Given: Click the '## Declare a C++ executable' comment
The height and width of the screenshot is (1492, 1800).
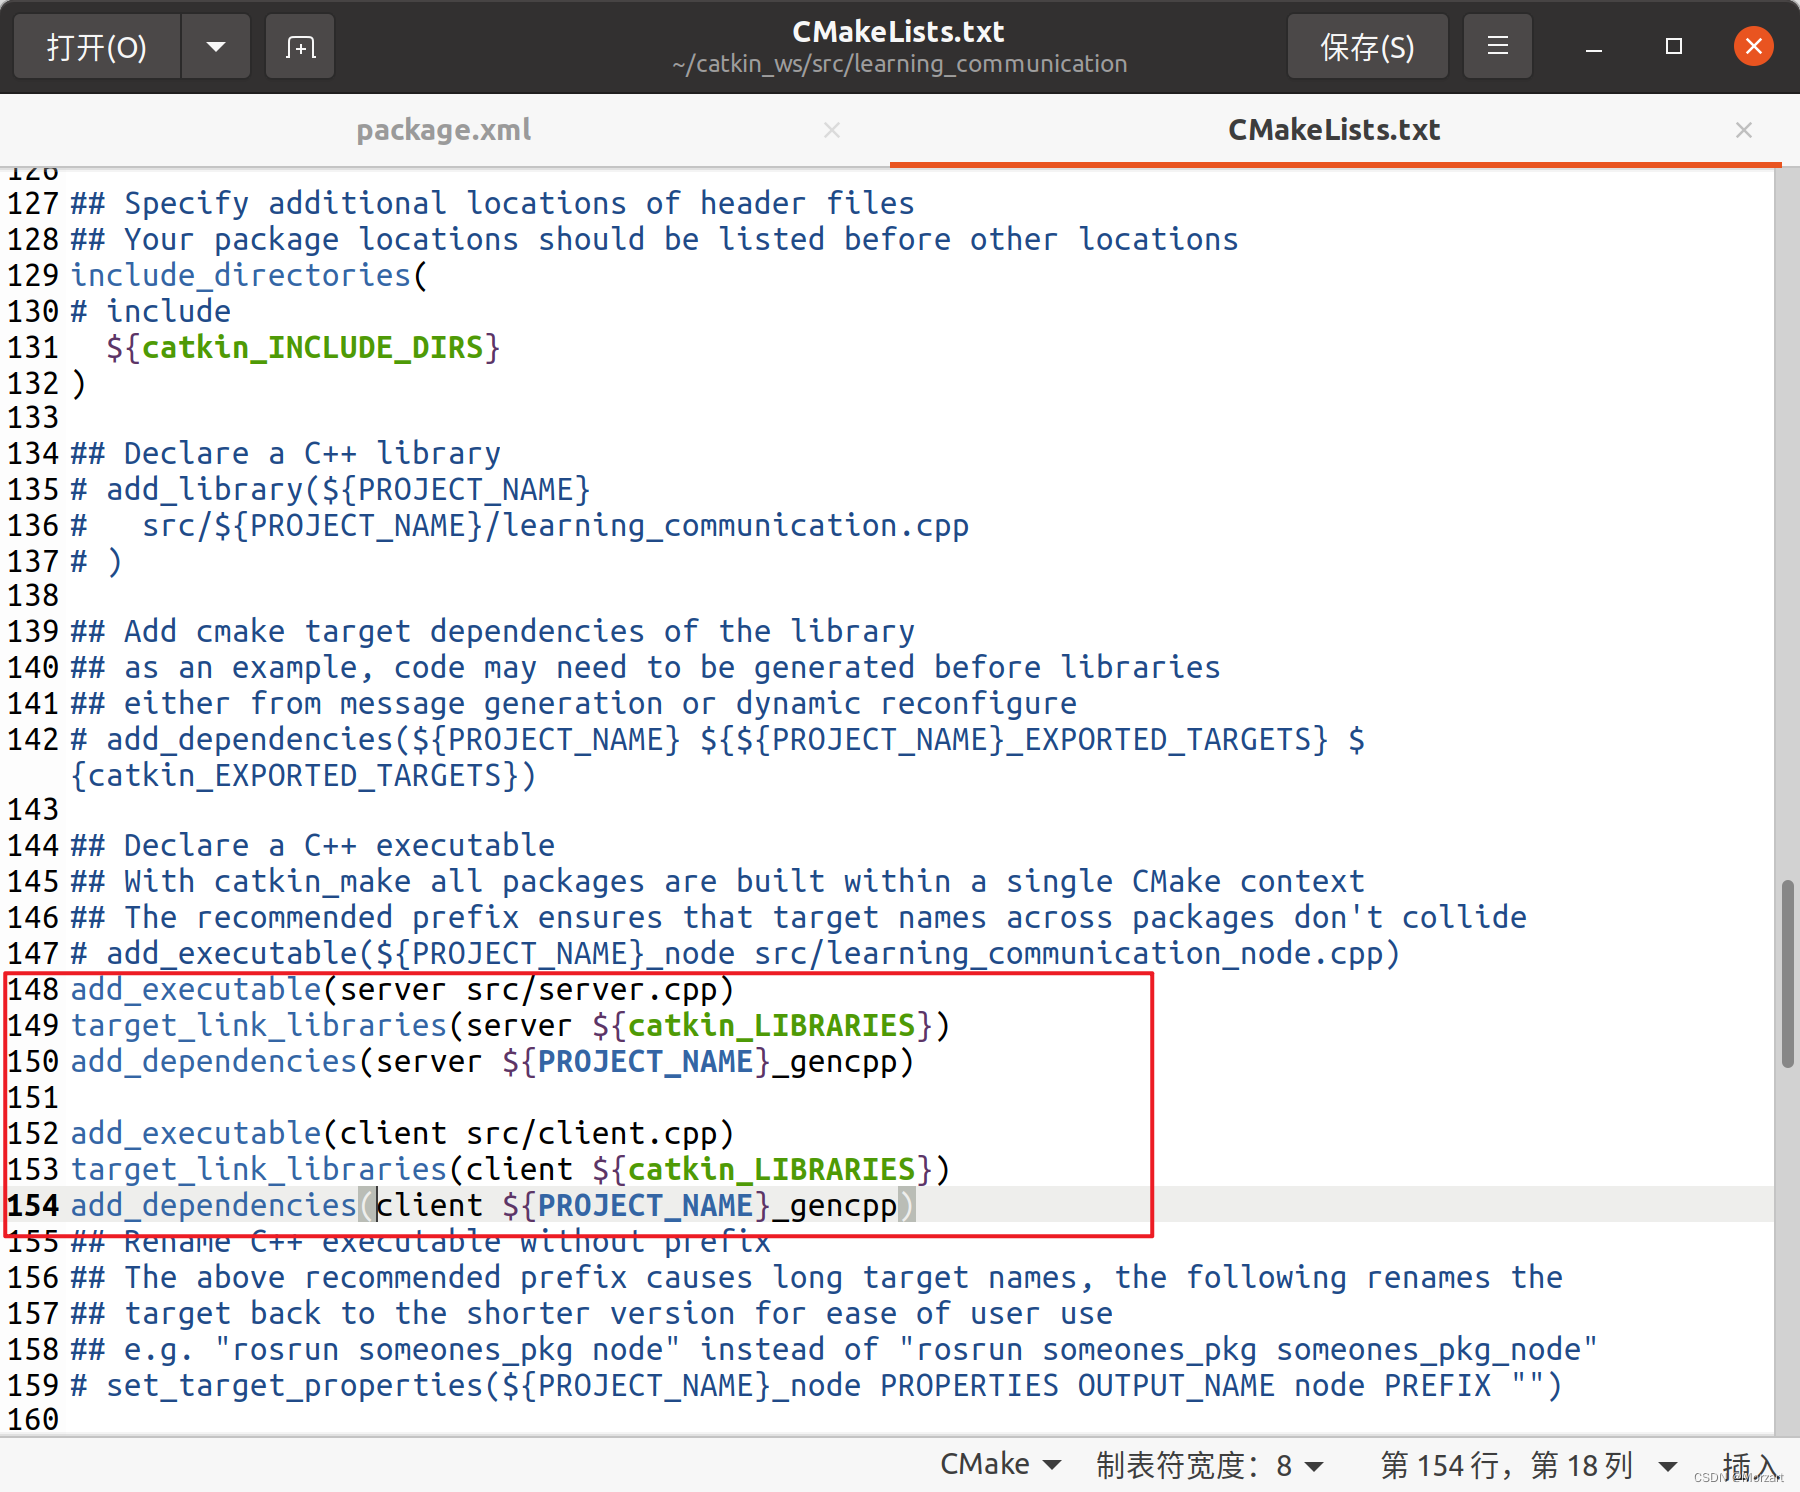Looking at the screenshot, I should pos(312,845).
